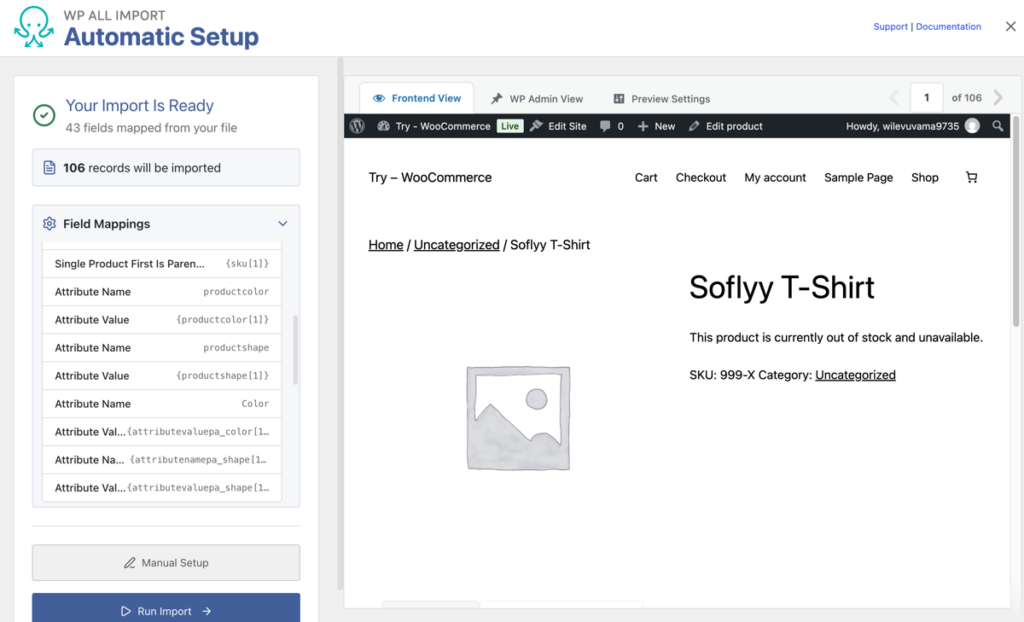Click the WP All Import octopus logo
The height and width of the screenshot is (622, 1024).
pos(34,27)
